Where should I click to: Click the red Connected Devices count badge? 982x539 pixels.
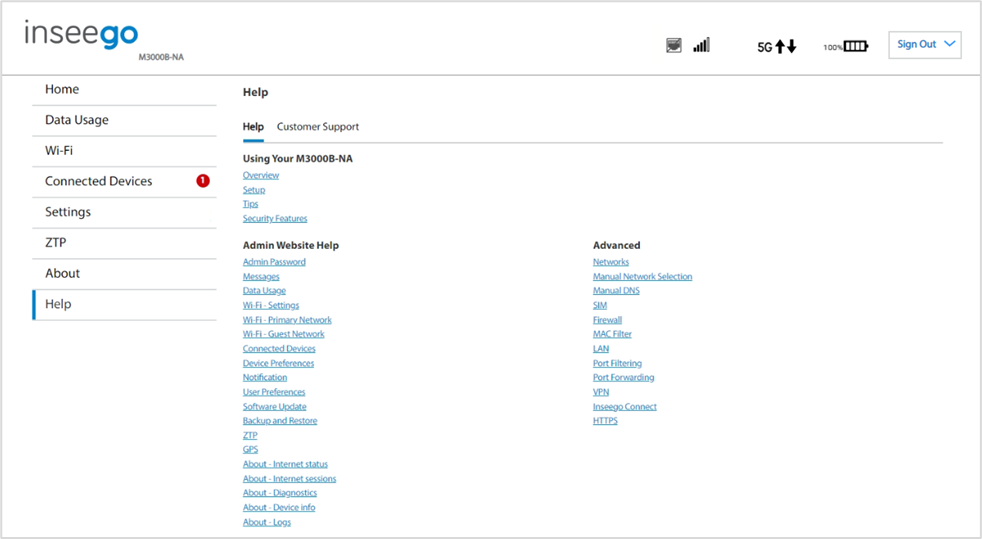(203, 181)
